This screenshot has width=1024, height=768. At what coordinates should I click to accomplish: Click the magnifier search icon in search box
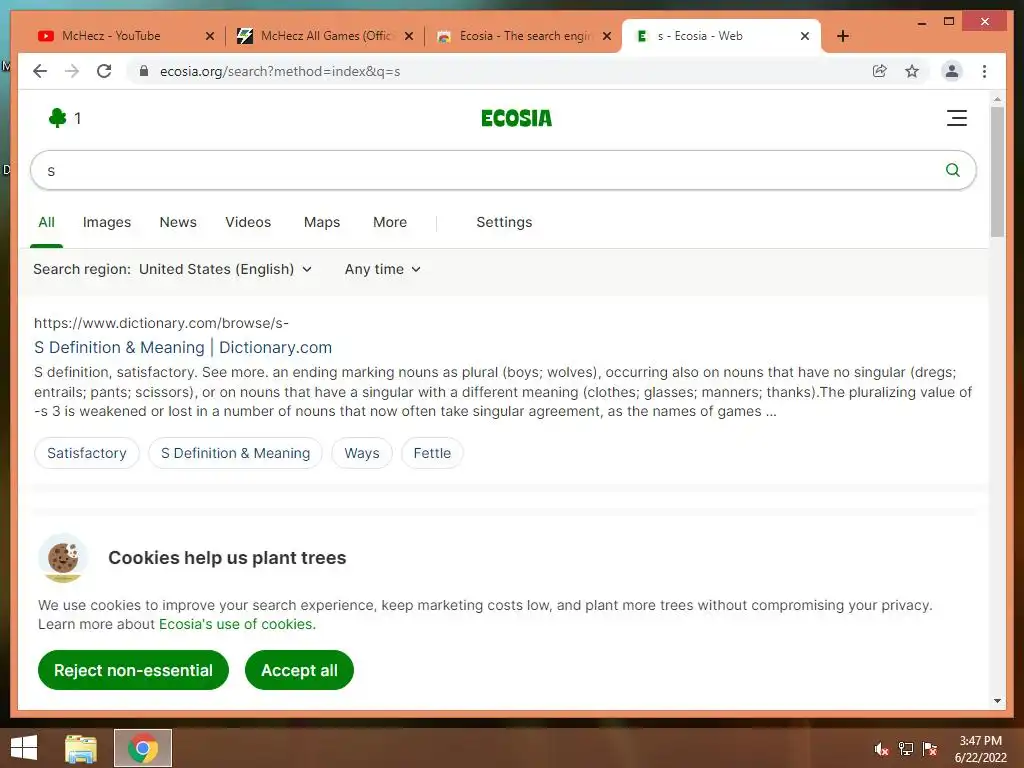(953, 170)
